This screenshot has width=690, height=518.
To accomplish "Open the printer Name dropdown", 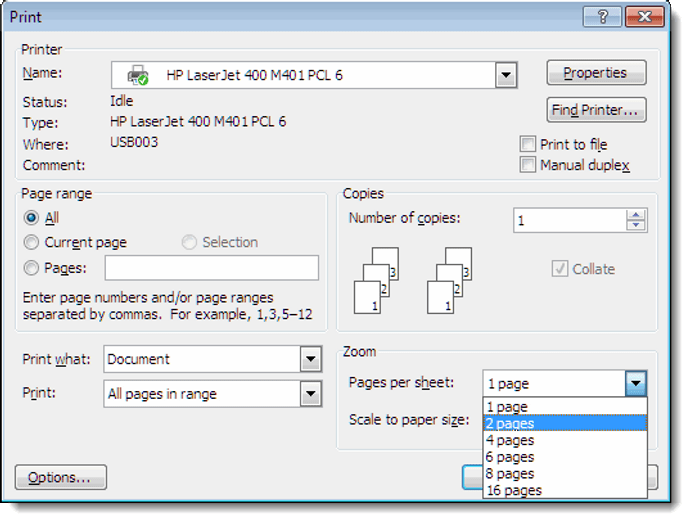I will click(x=506, y=75).
